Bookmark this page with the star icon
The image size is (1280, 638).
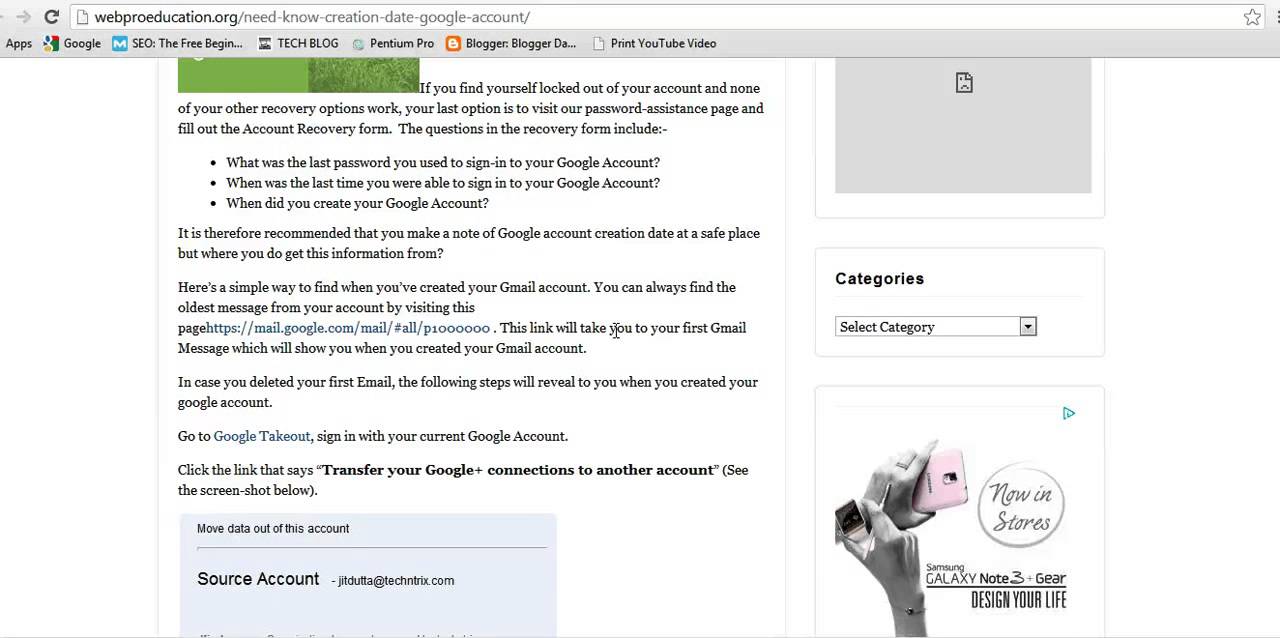(1252, 17)
